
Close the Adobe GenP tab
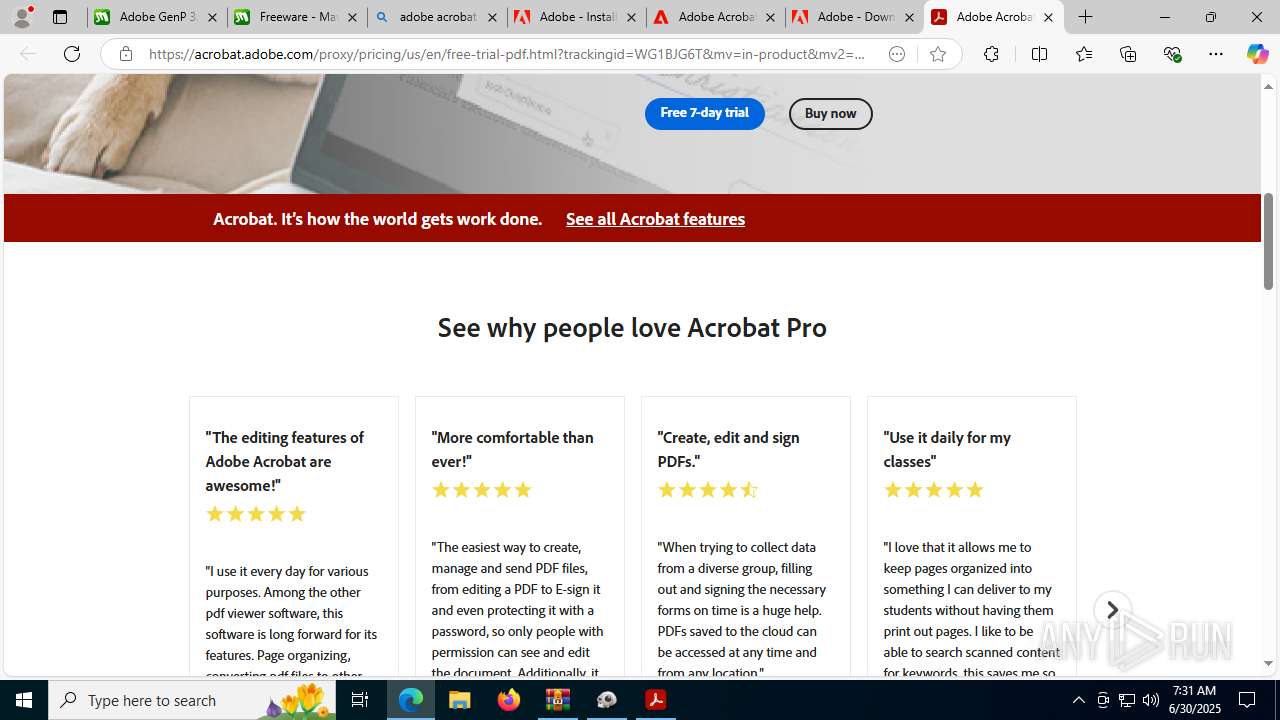tap(212, 17)
